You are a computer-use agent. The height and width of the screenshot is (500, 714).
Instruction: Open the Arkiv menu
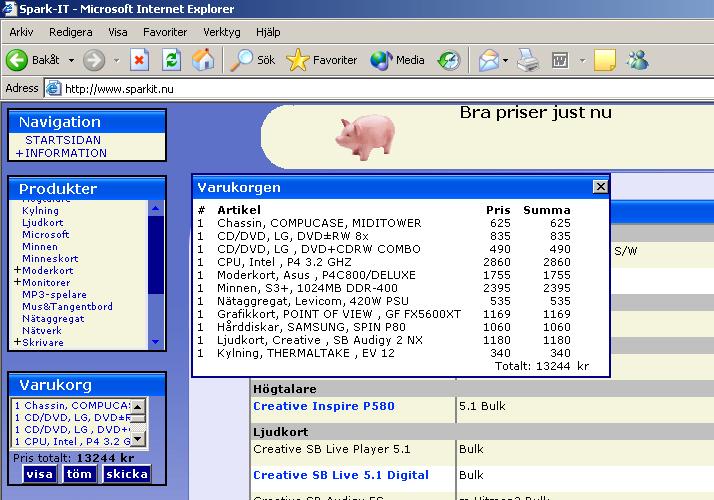pyautogui.click(x=21, y=32)
